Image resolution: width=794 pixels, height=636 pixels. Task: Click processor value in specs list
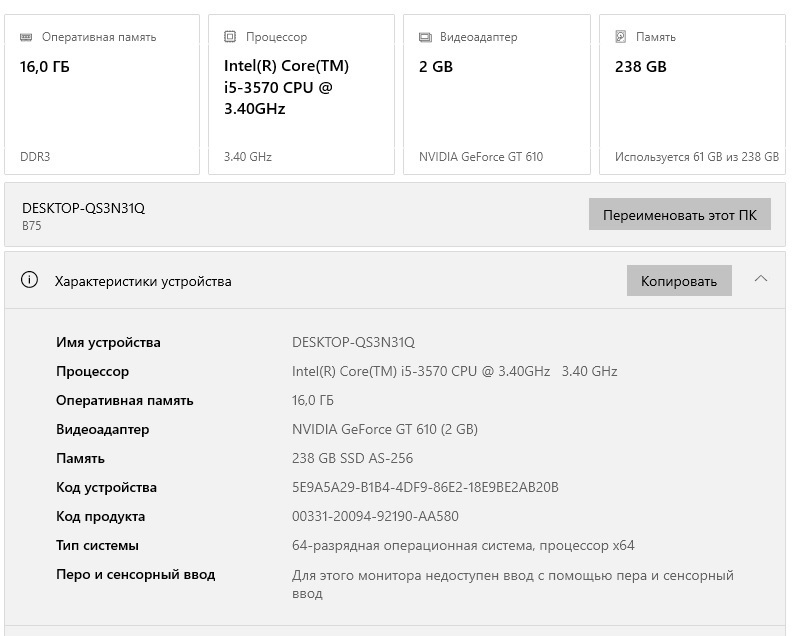click(454, 372)
